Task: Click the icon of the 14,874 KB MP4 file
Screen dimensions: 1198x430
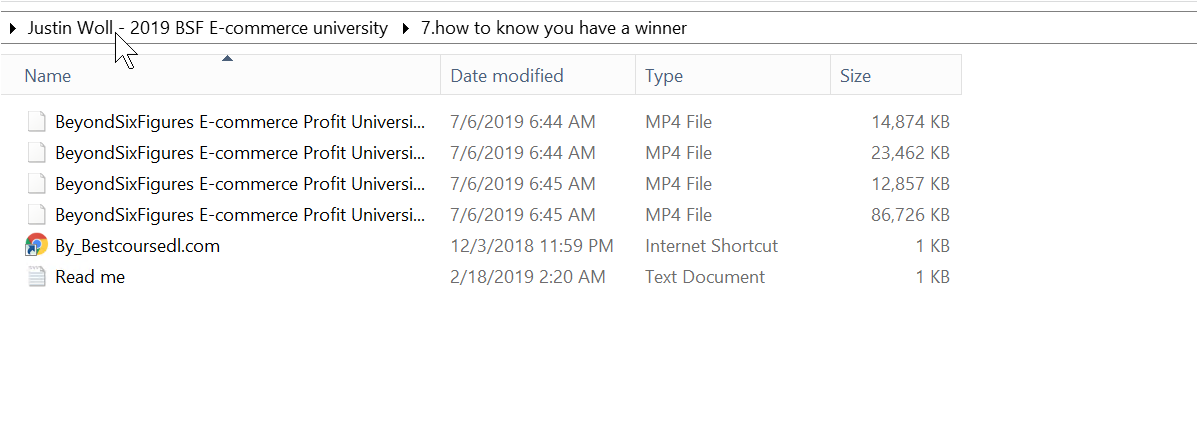Action: [37, 123]
